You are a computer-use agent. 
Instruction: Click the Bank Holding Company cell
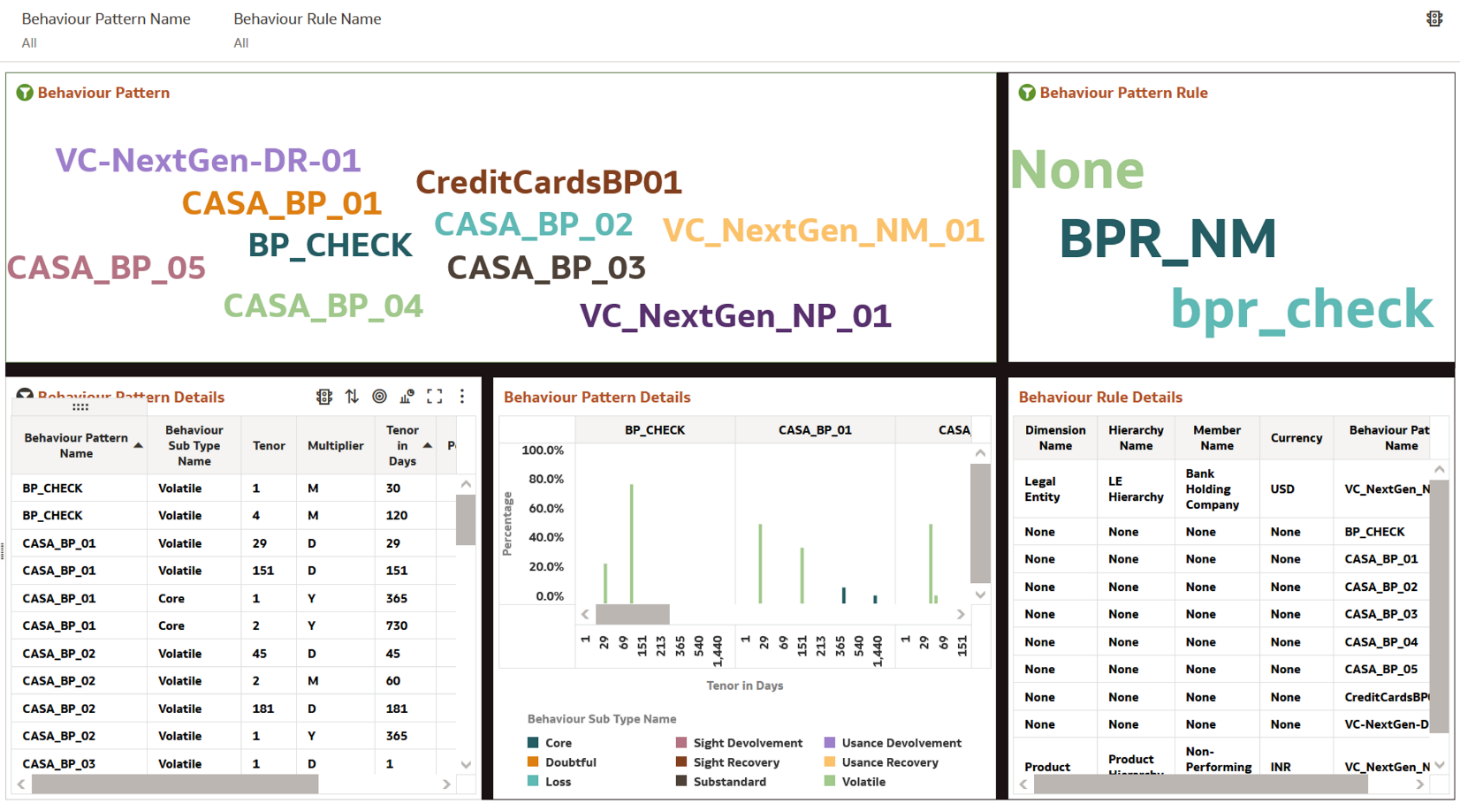[1217, 489]
